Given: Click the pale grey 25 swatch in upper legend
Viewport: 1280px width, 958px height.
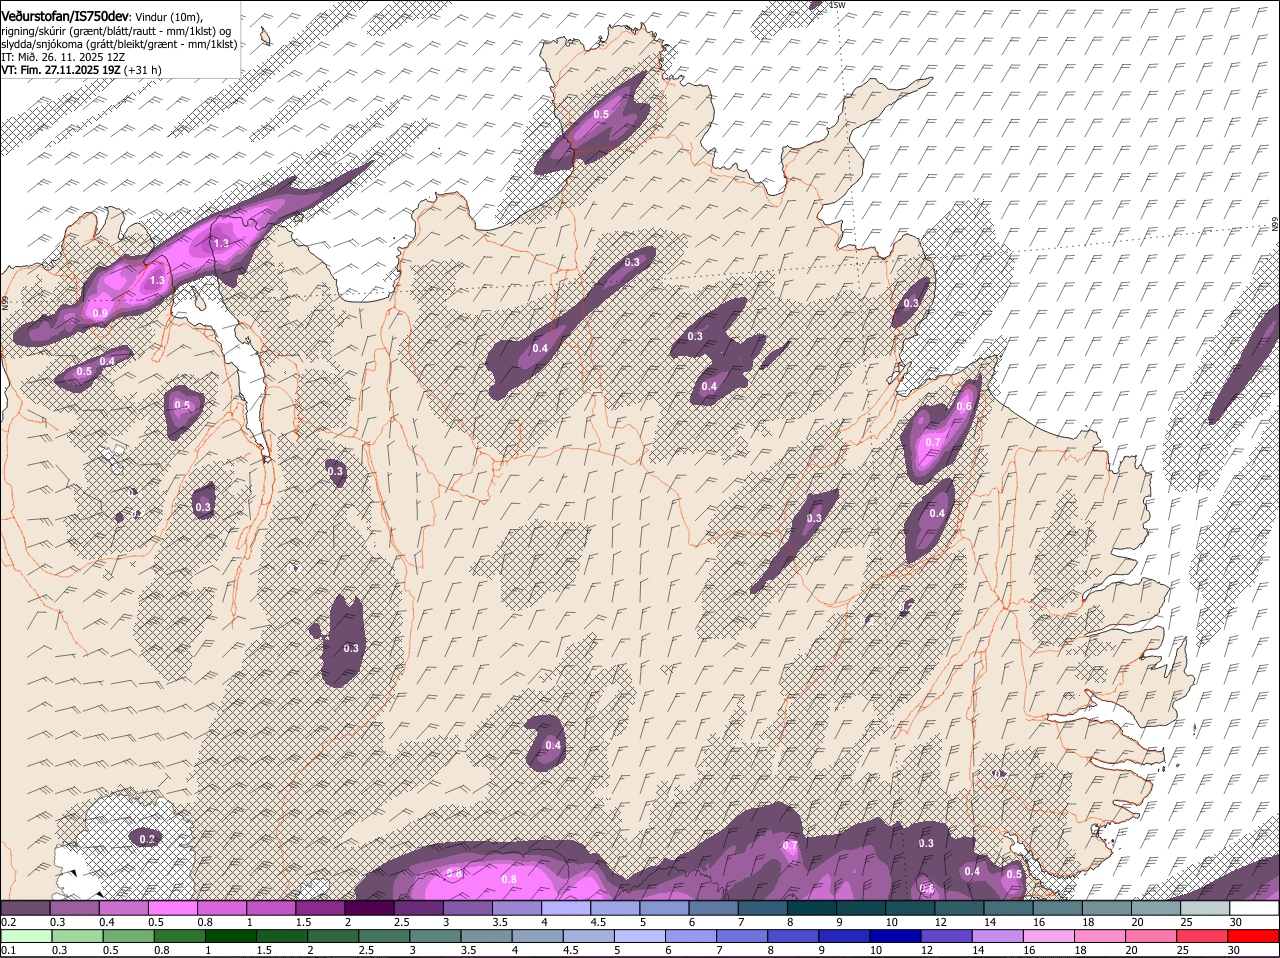Looking at the screenshot, I should pyautogui.click(x=1206, y=907).
